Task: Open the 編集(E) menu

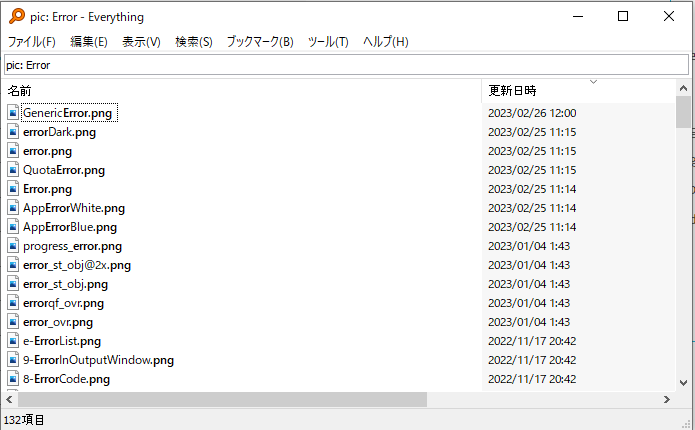Action: click(x=89, y=42)
